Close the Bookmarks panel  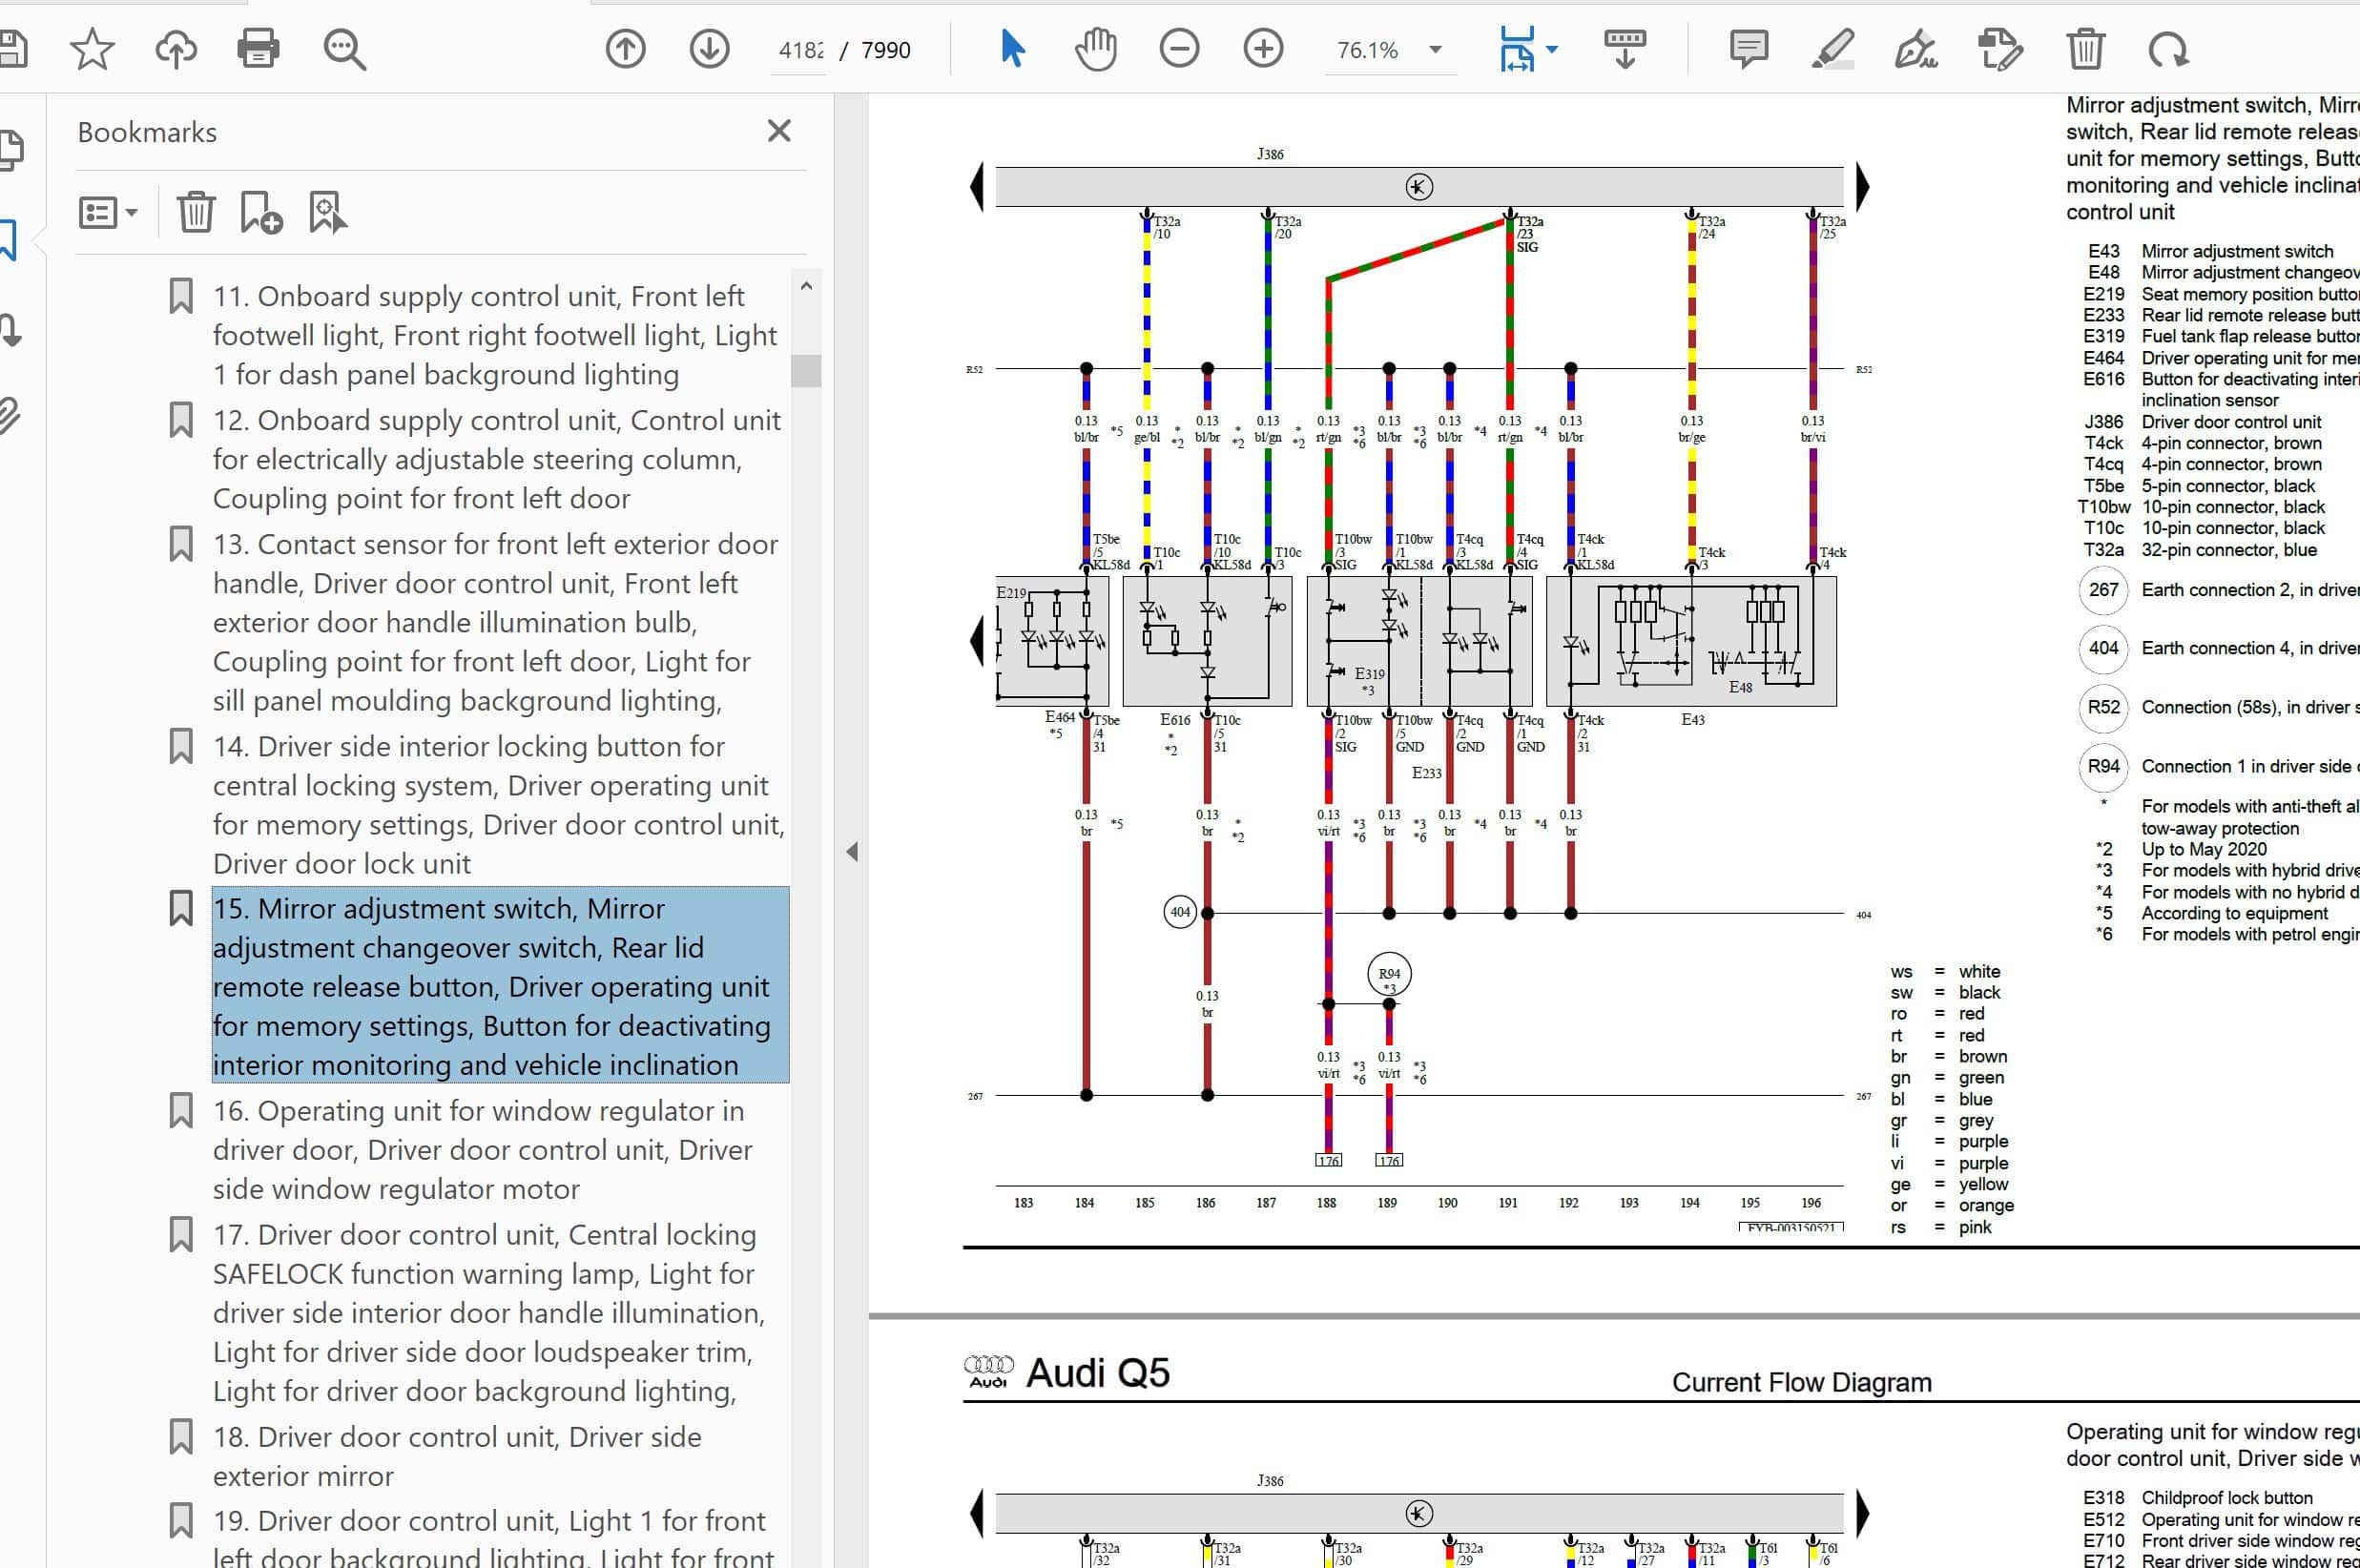click(x=779, y=131)
